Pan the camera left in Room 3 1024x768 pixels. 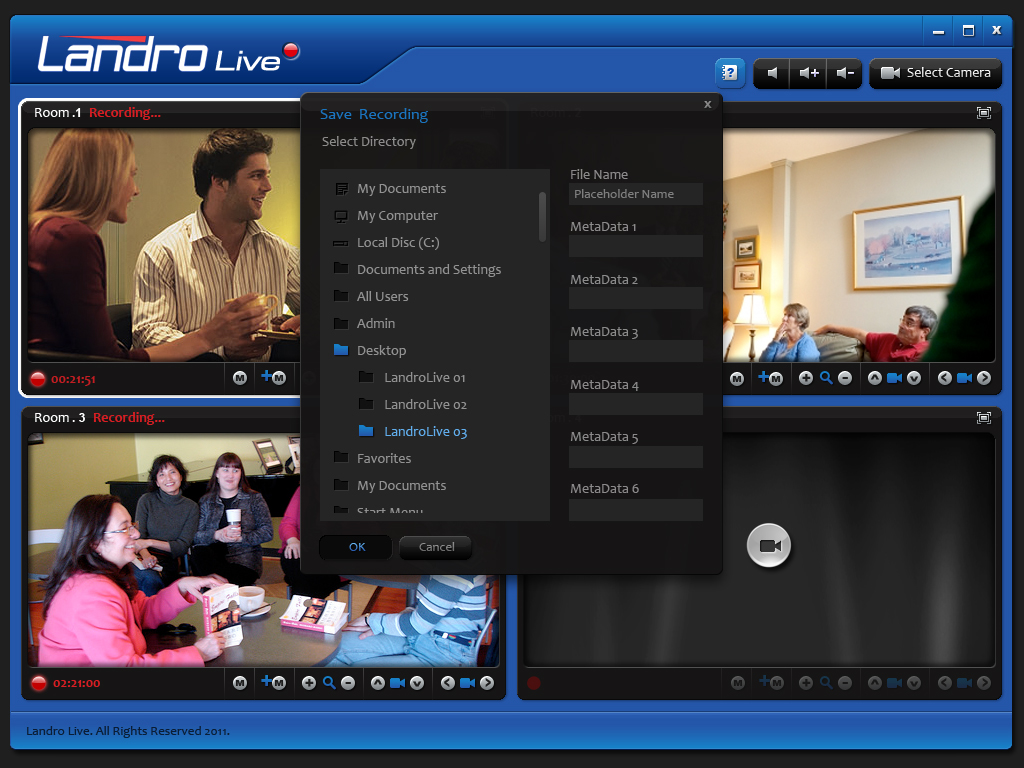pyautogui.click(x=447, y=683)
